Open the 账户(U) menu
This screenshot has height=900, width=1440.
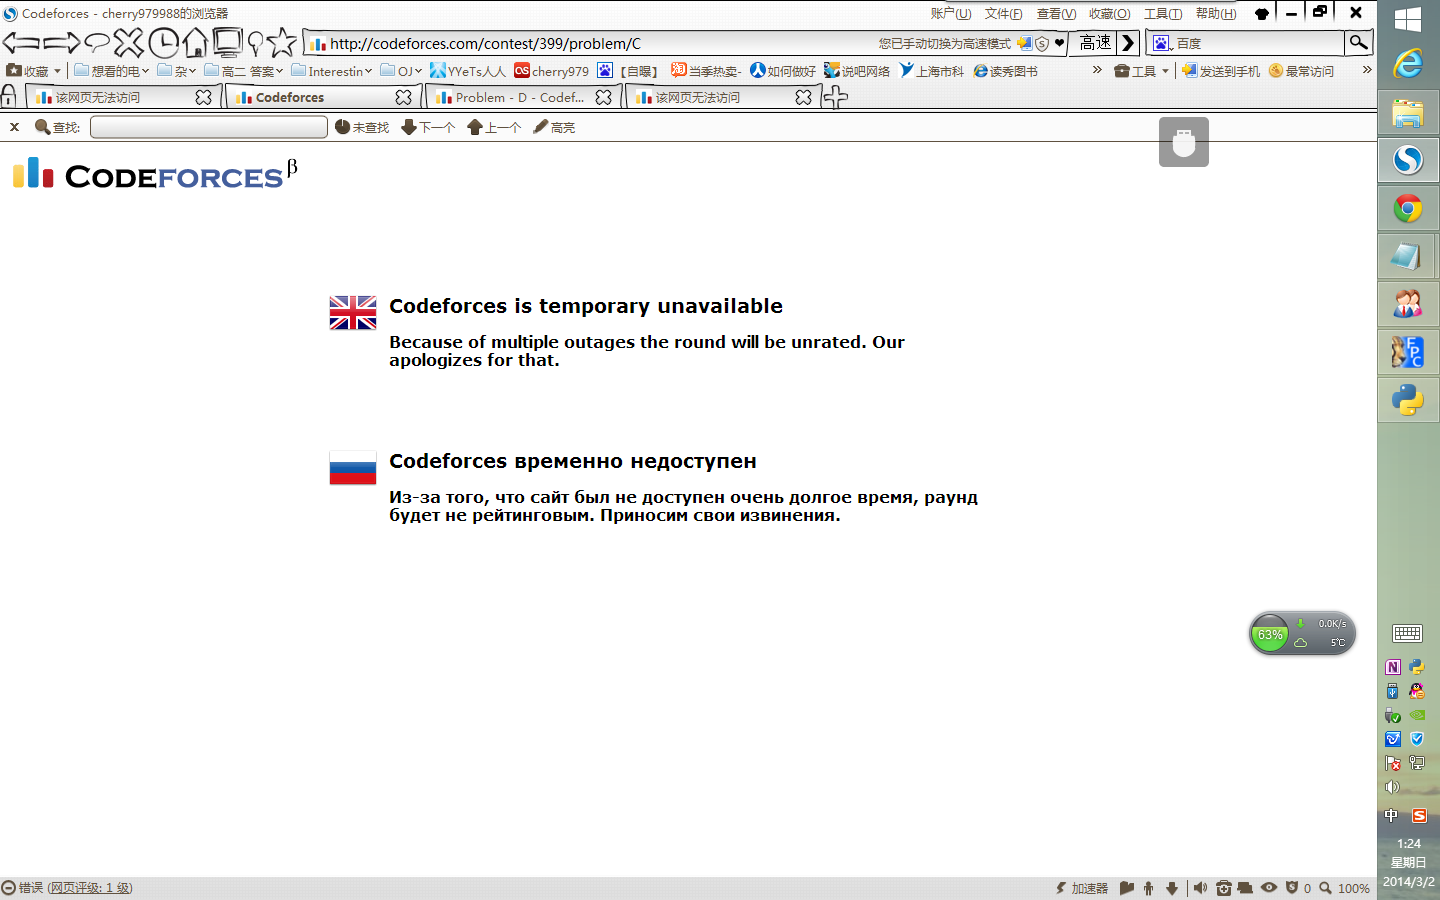click(x=950, y=13)
